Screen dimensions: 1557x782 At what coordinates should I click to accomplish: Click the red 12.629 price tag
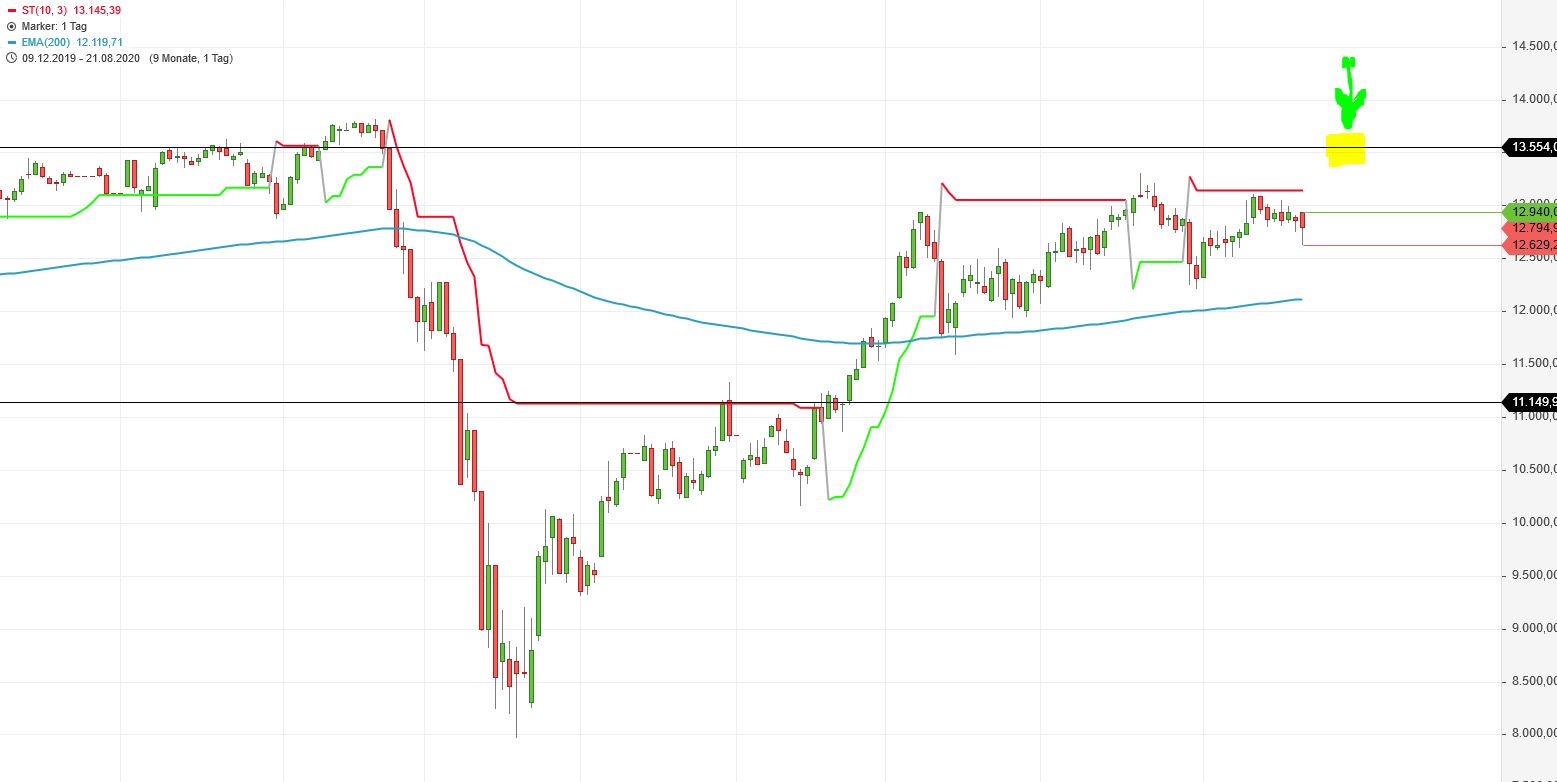1532,245
